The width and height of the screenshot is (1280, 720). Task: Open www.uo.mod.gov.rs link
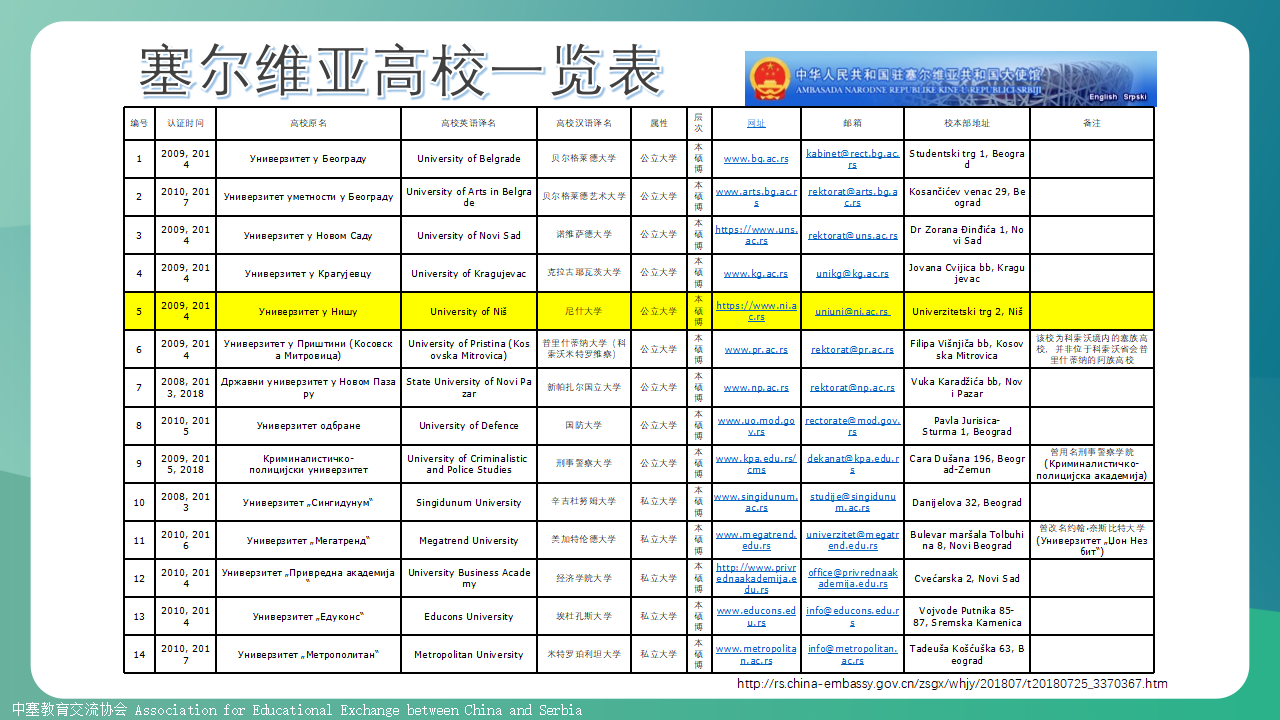(757, 426)
